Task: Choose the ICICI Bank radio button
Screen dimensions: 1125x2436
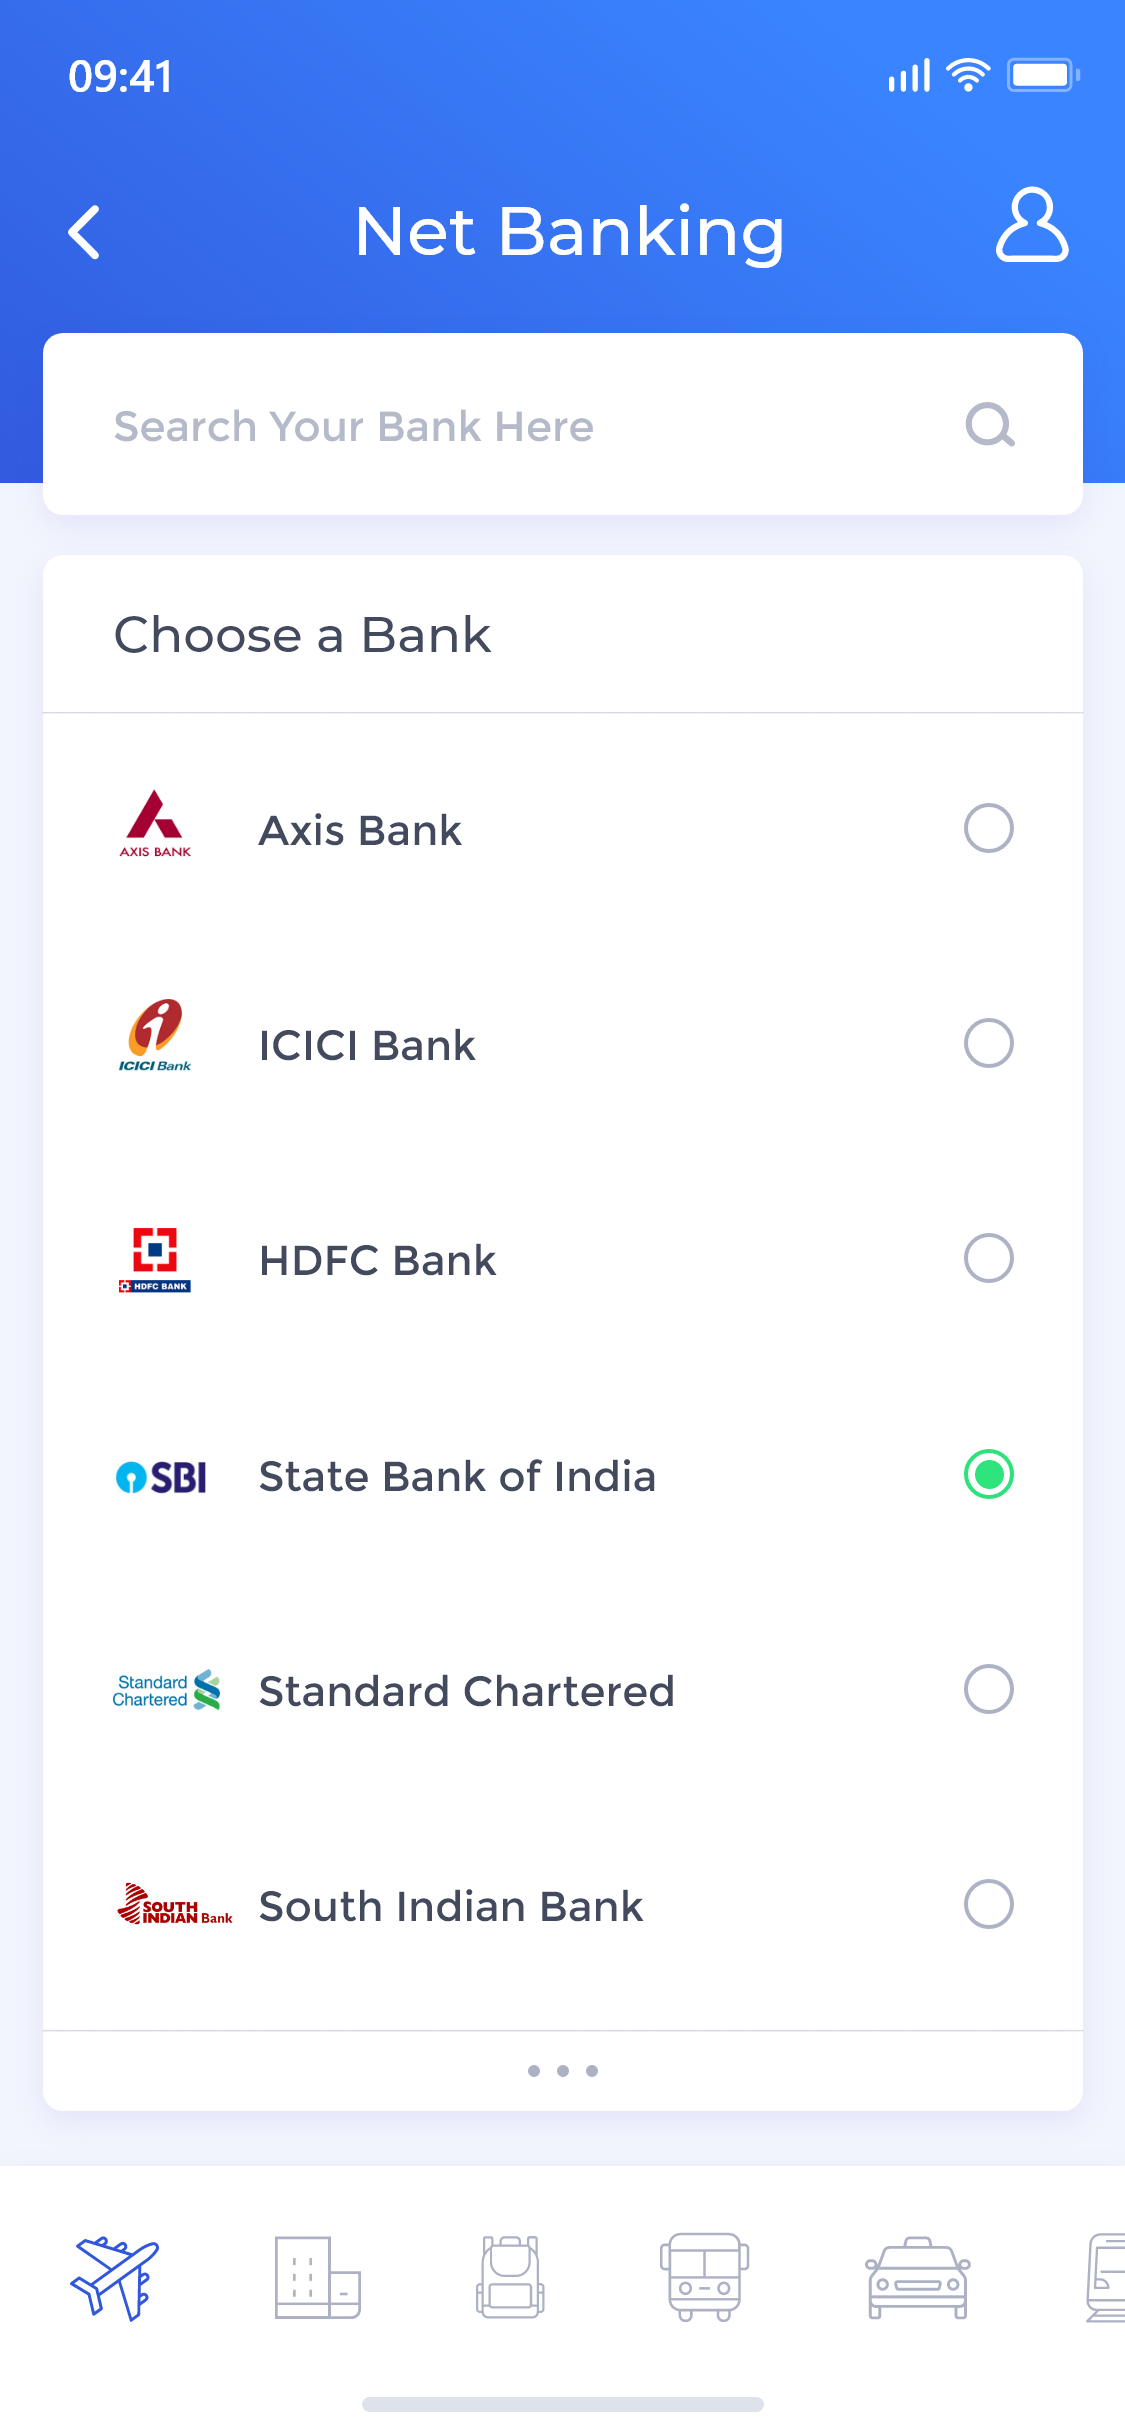Action: pyautogui.click(x=988, y=1043)
